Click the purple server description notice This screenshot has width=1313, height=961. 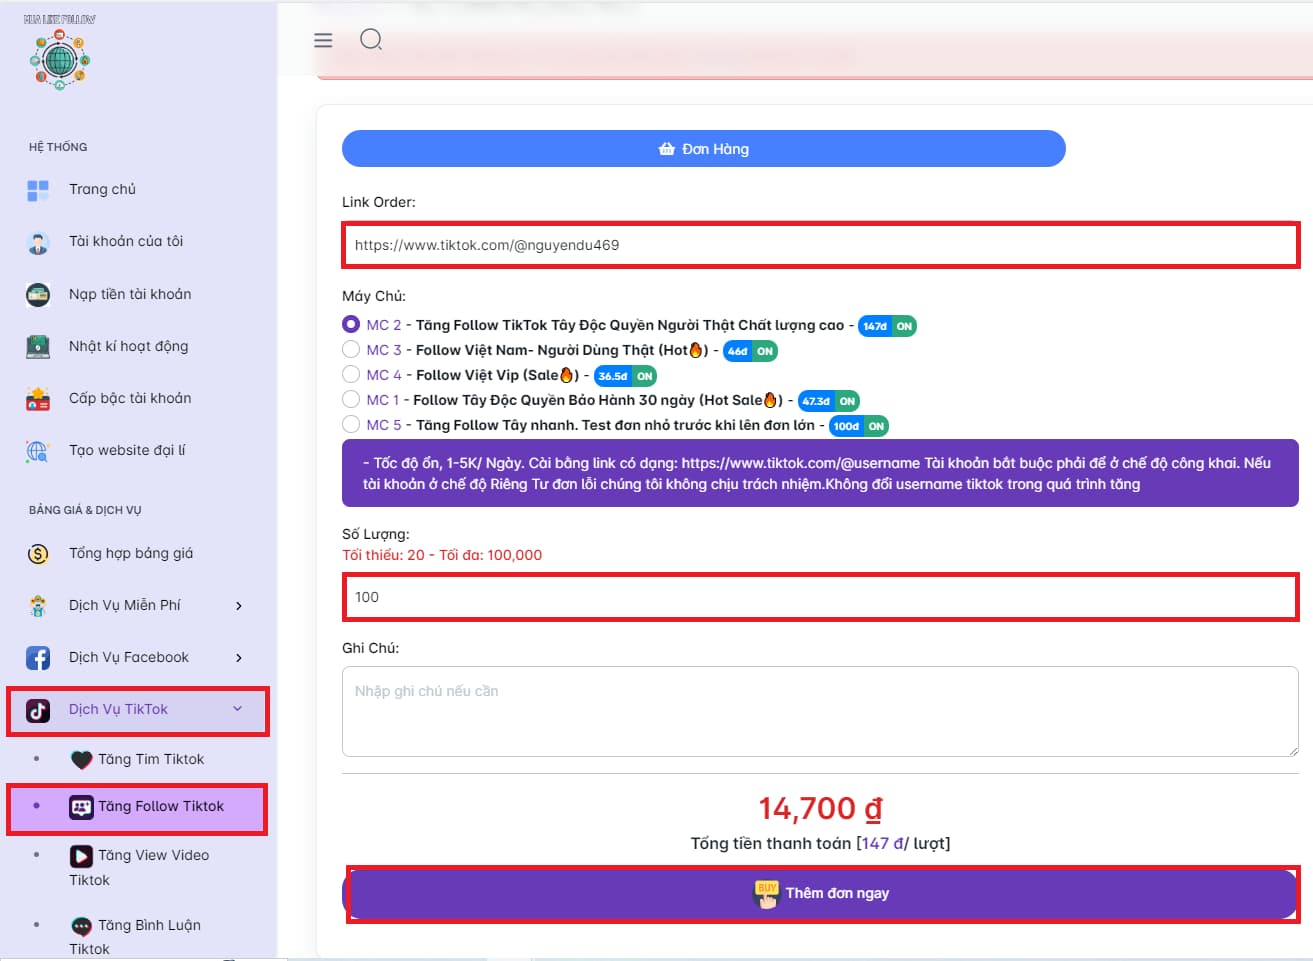click(820, 473)
